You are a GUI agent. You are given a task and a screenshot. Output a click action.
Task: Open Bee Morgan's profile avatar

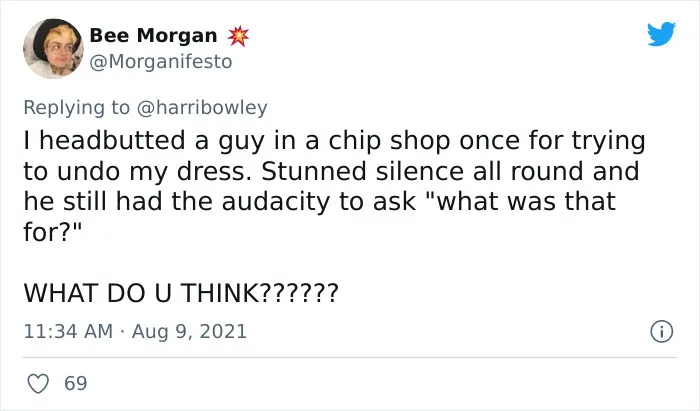click(53, 49)
